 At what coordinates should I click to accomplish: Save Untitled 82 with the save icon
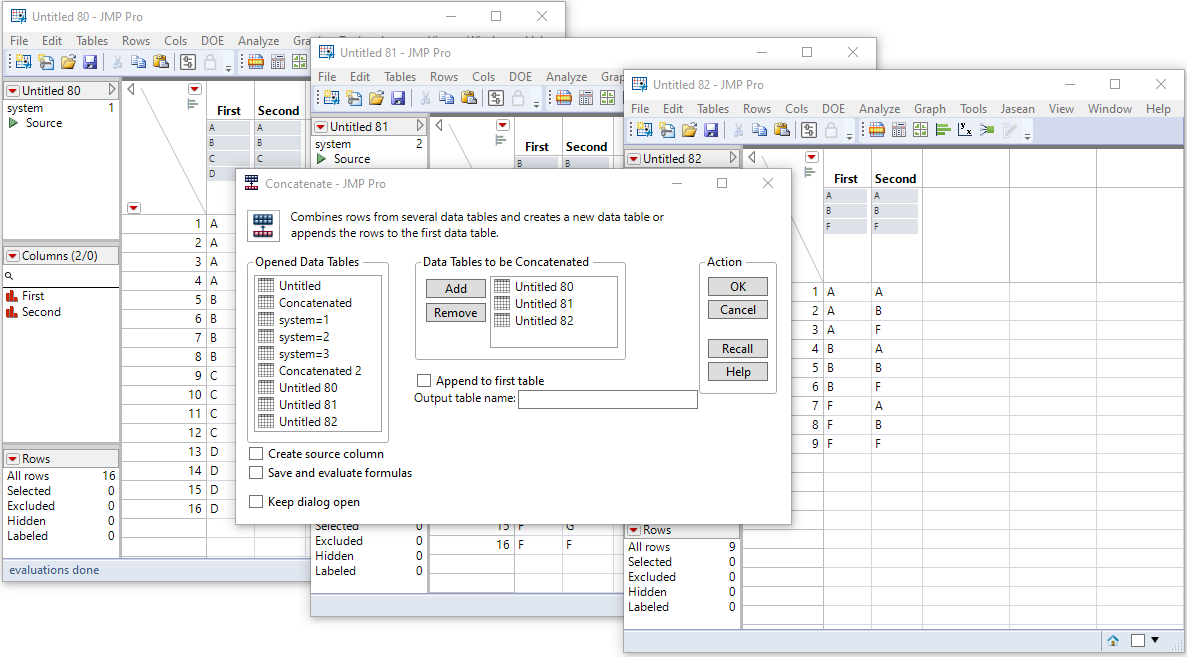[x=712, y=129]
